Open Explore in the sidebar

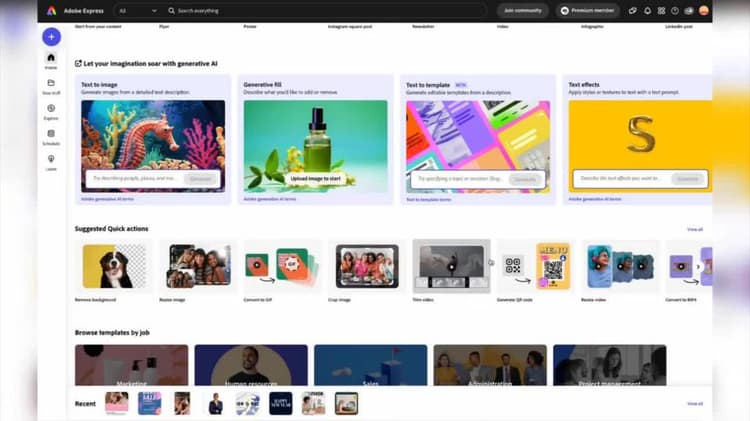pos(51,112)
